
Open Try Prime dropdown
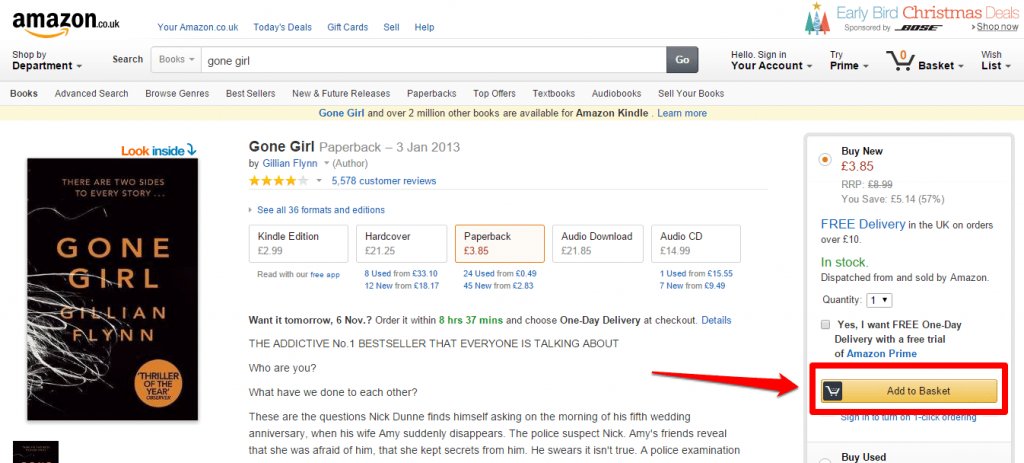849,60
